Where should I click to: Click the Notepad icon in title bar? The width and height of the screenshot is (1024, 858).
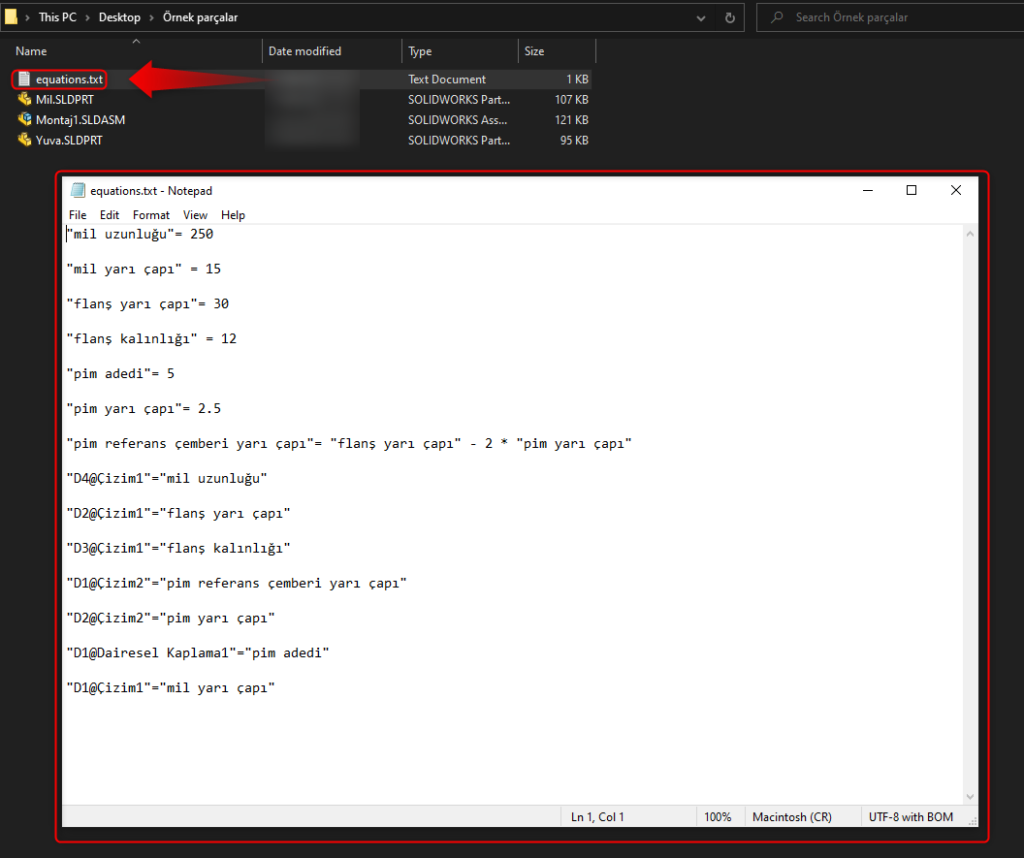78,190
